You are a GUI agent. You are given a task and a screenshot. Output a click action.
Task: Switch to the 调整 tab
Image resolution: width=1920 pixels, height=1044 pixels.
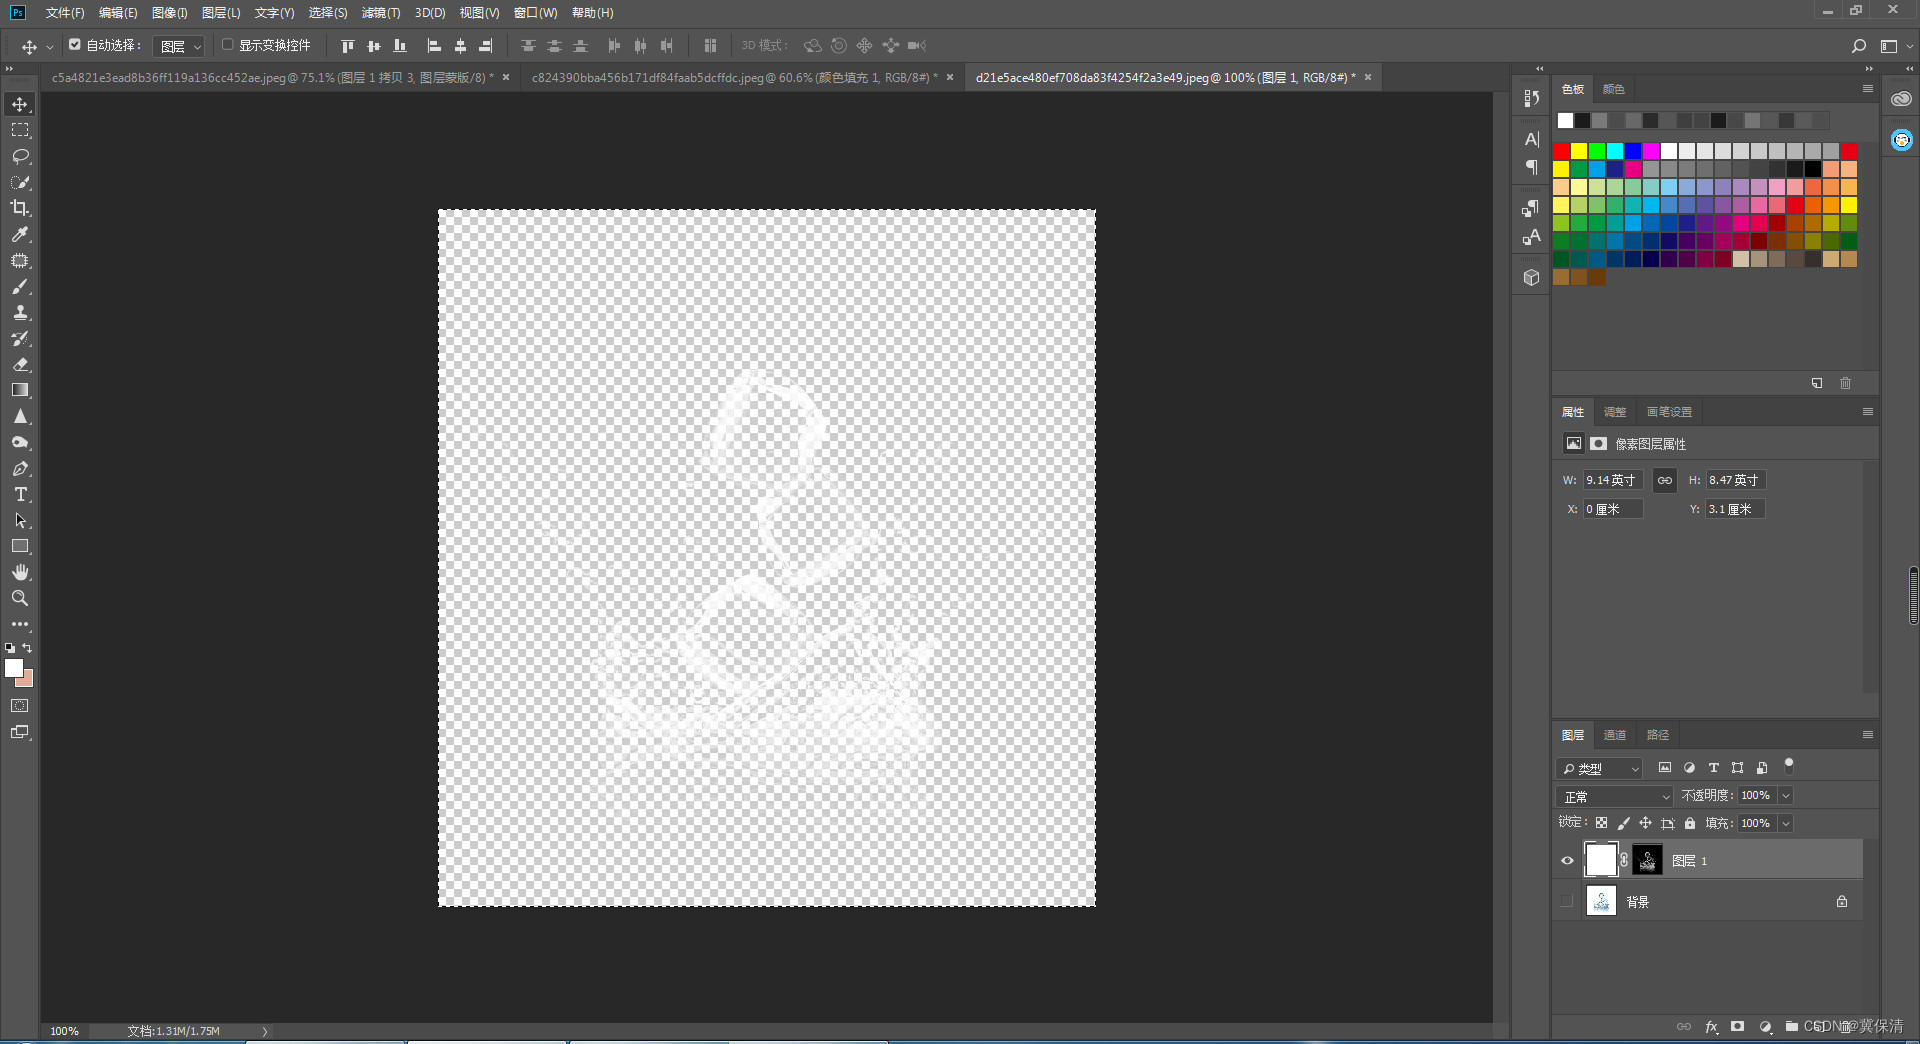pos(1615,412)
